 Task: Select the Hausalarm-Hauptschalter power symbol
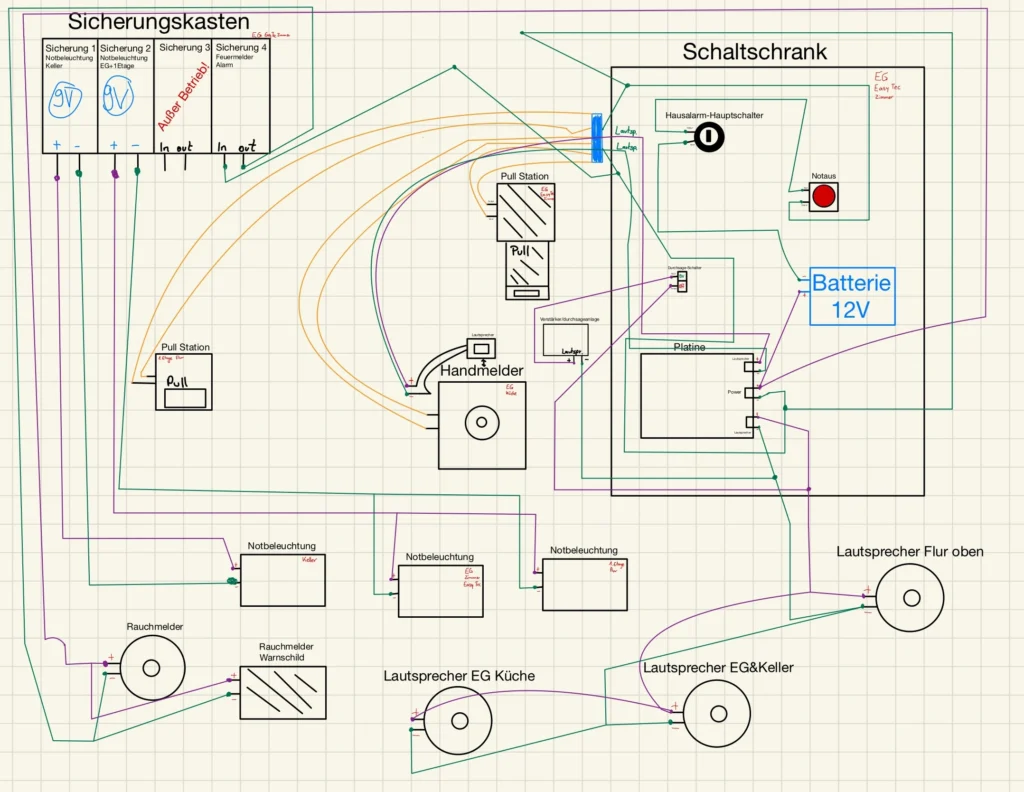coord(710,139)
